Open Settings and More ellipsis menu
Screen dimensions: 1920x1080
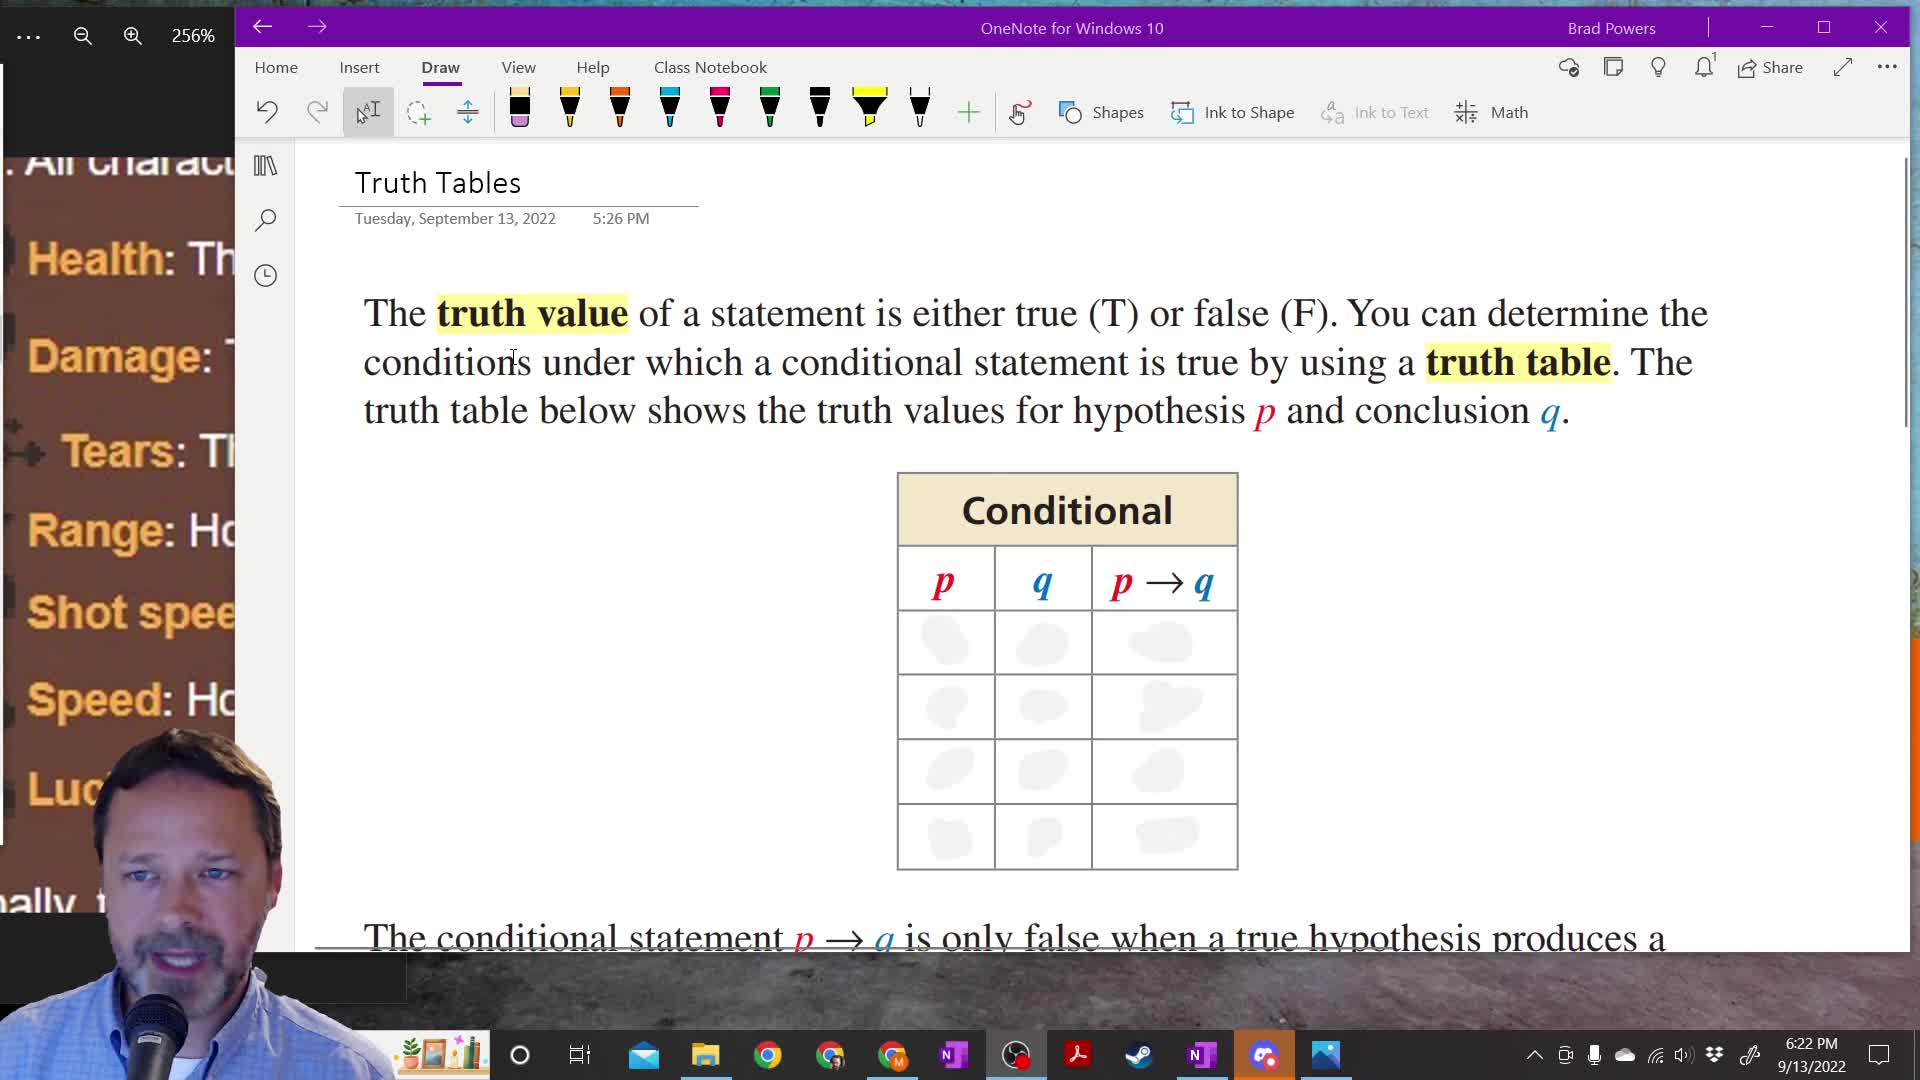point(1887,67)
